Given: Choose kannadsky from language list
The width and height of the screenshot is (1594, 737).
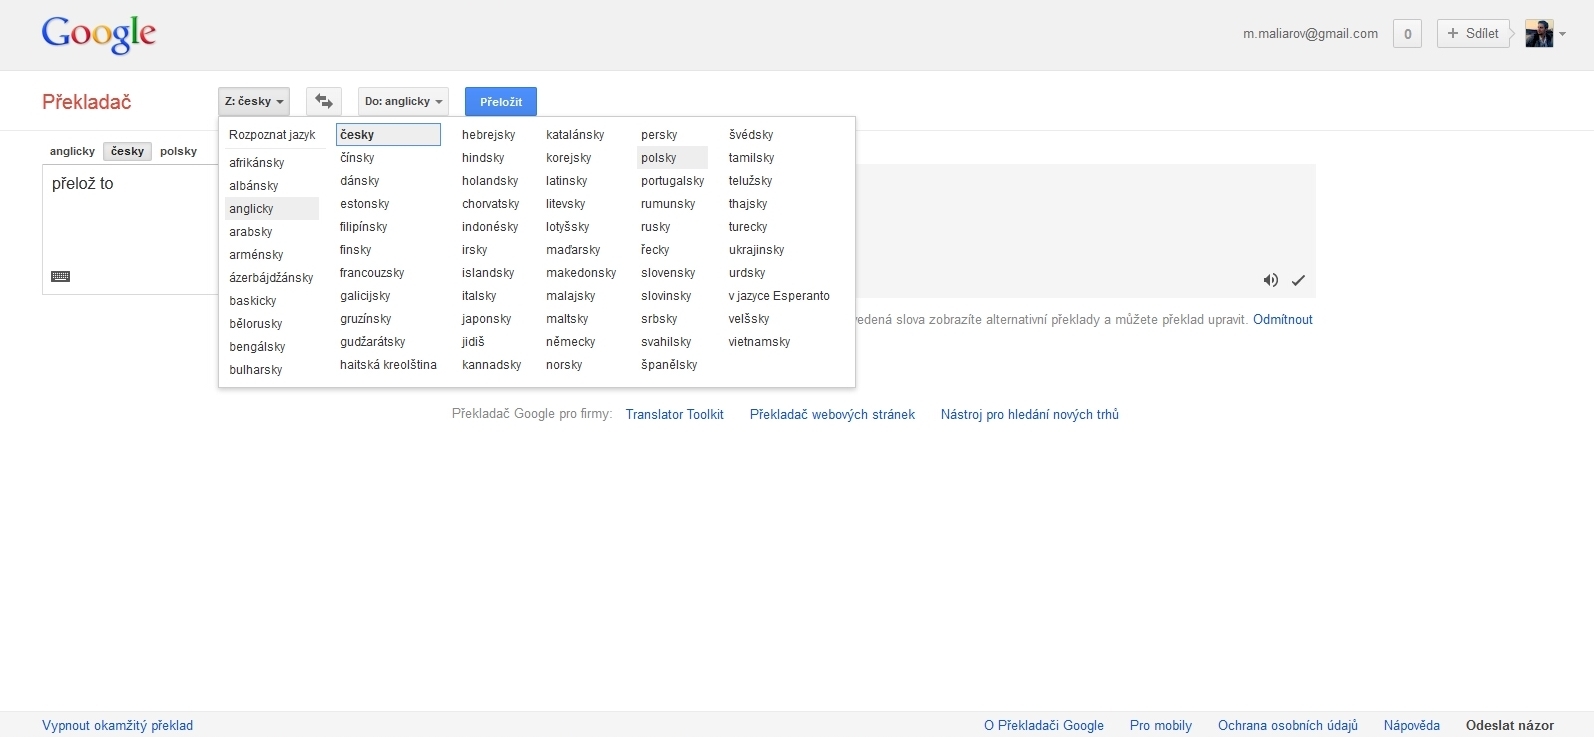Looking at the screenshot, I should pos(492,365).
